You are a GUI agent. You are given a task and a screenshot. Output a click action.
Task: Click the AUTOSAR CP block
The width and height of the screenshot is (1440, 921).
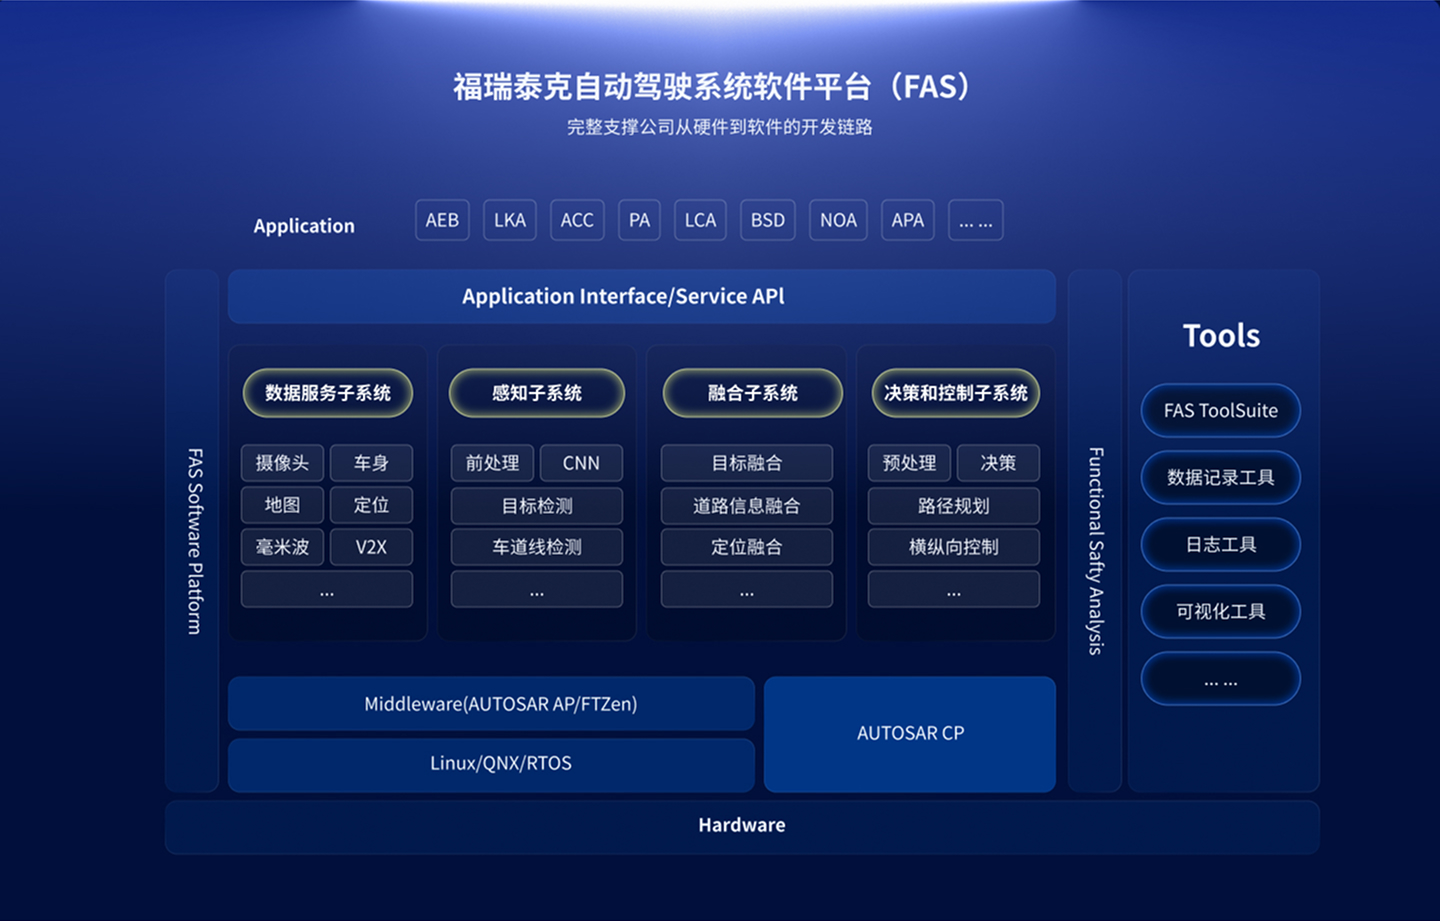[910, 733]
